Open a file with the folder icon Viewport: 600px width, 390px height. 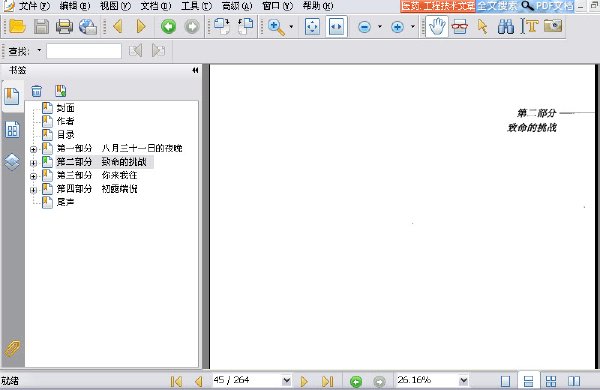(x=17, y=27)
